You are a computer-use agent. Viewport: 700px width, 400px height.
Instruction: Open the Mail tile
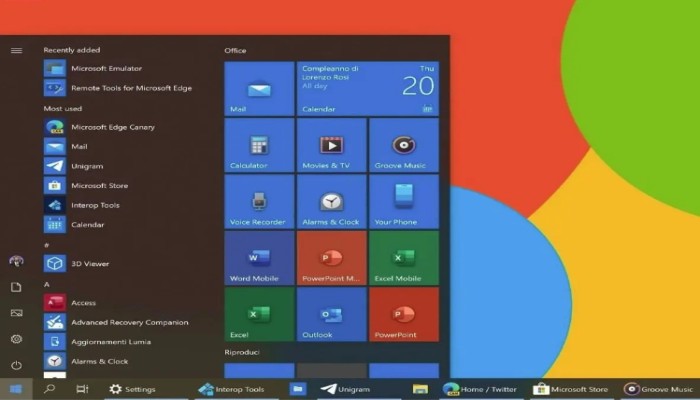coord(259,88)
